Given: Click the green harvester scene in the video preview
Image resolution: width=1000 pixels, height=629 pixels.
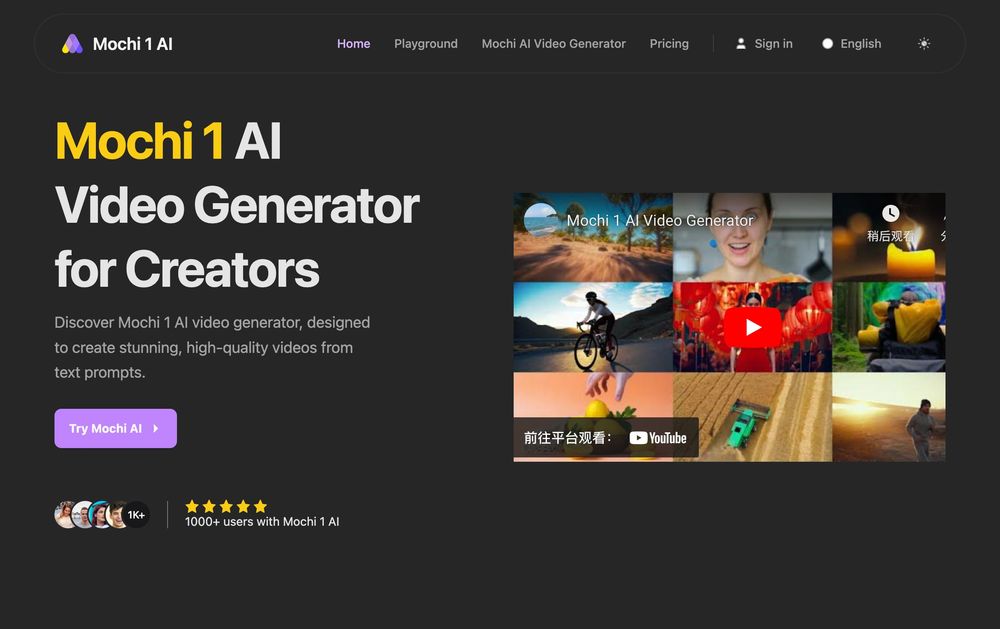Looking at the screenshot, I should [753, 417].
